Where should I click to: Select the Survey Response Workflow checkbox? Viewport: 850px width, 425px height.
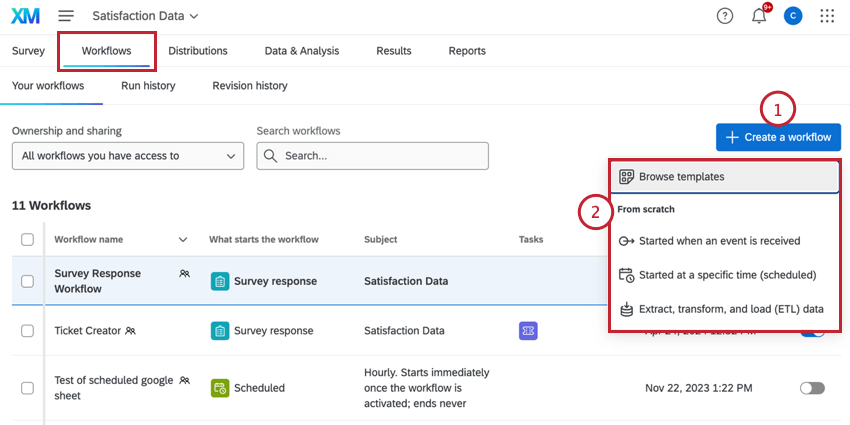pos(28,281)
